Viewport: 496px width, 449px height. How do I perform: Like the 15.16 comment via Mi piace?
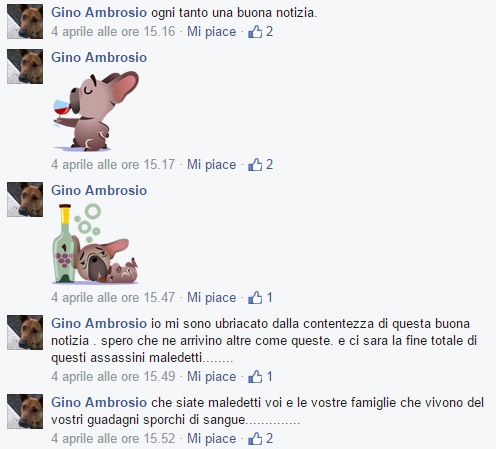click(211, 32)
